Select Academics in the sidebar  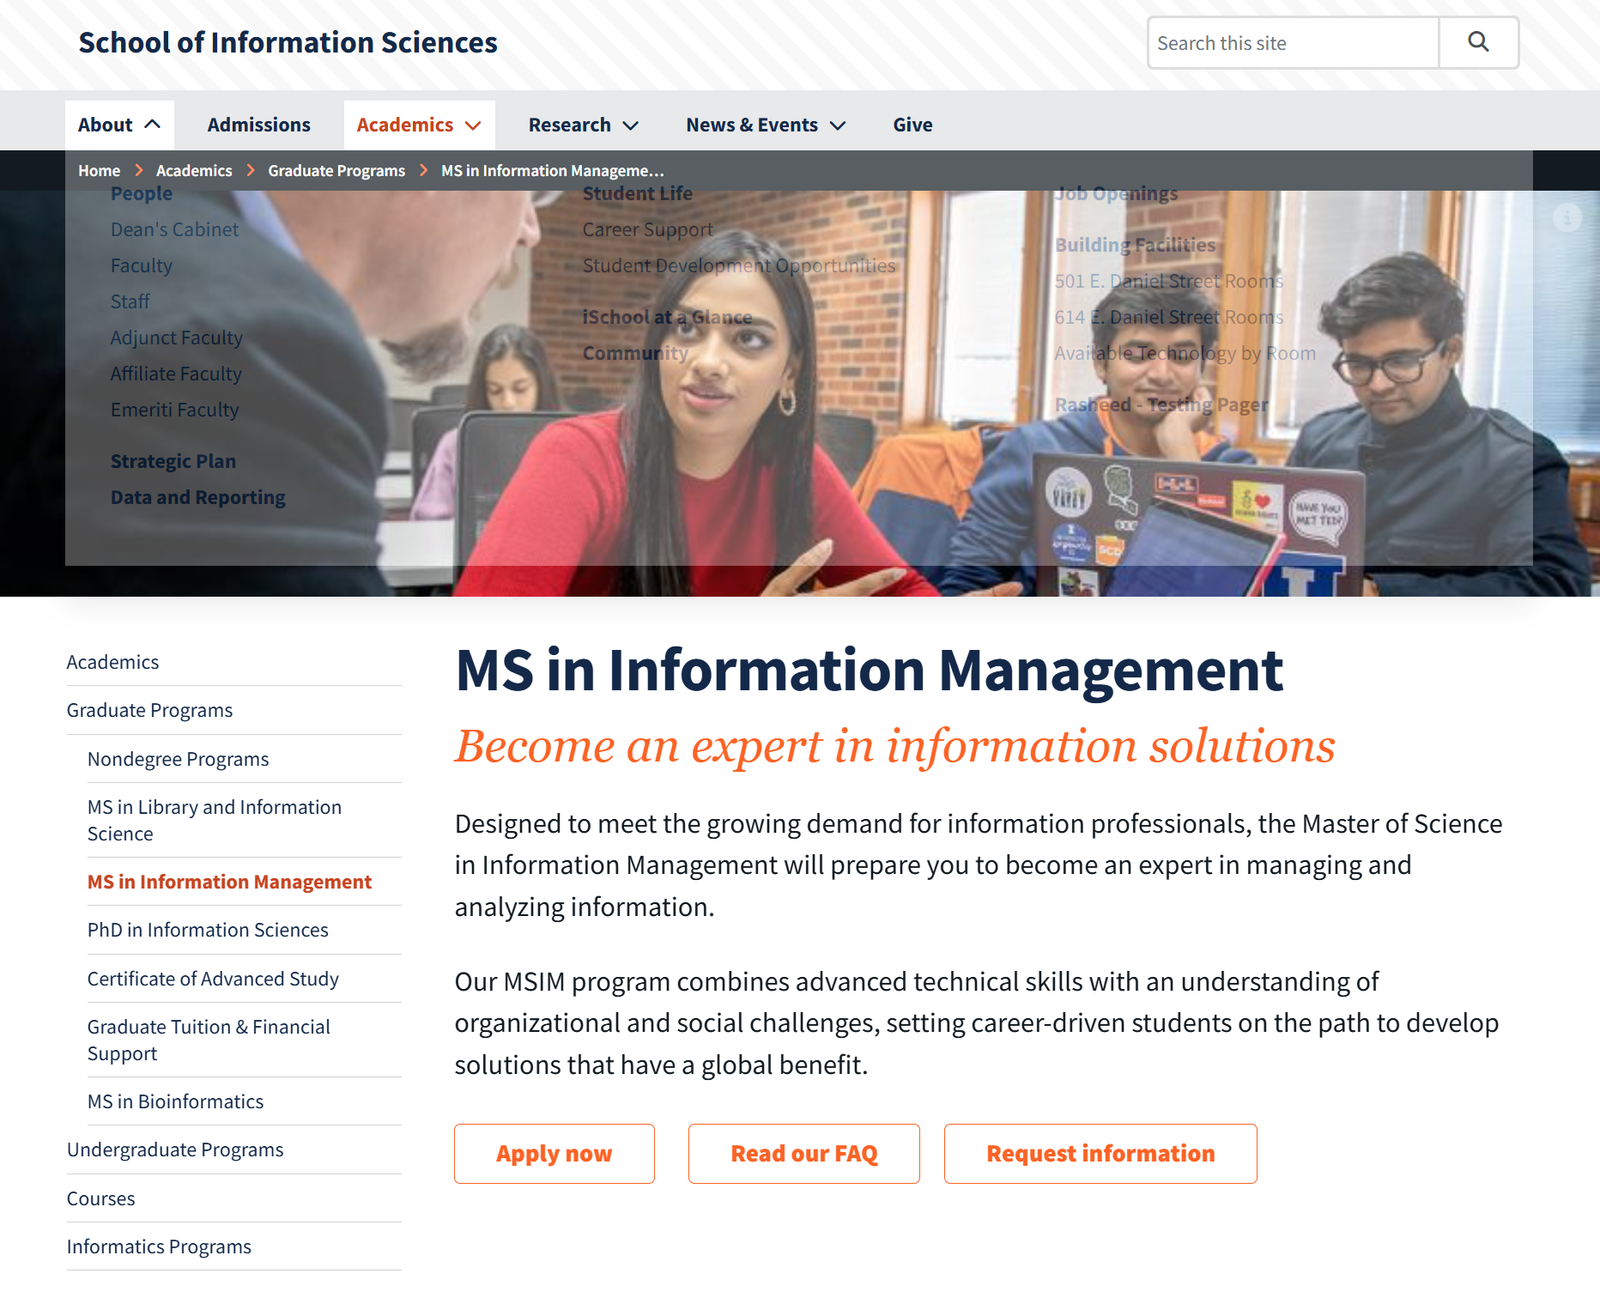(113, 662)
